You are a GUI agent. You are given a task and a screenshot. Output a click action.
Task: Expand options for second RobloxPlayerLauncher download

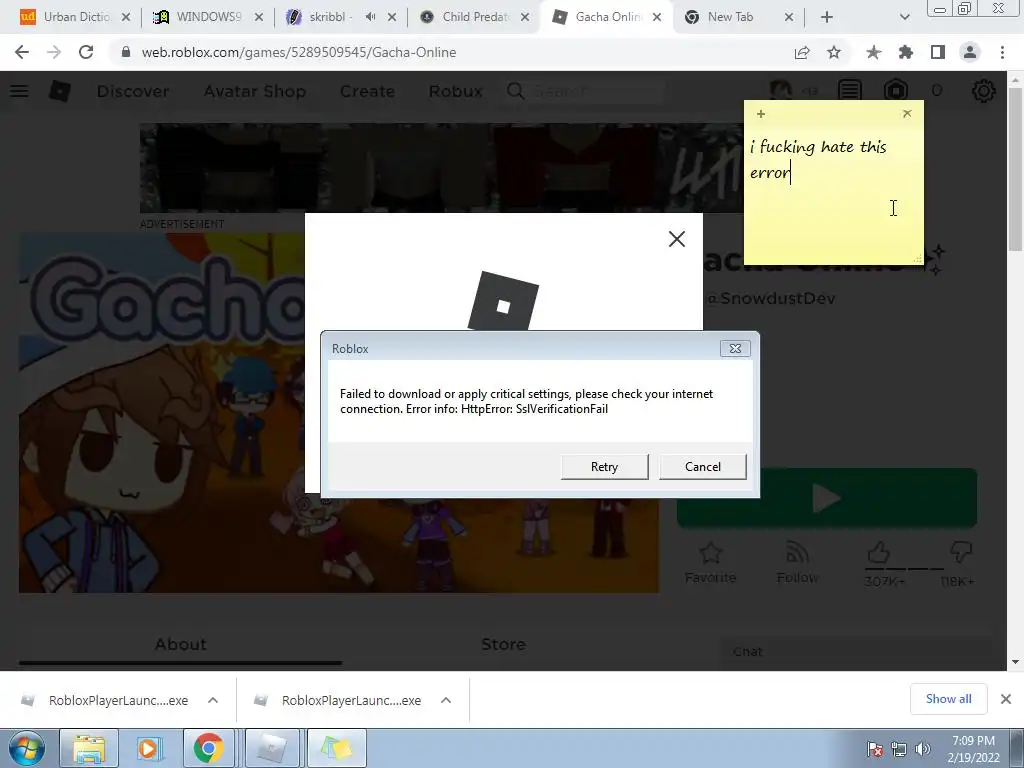coord(446,700)
